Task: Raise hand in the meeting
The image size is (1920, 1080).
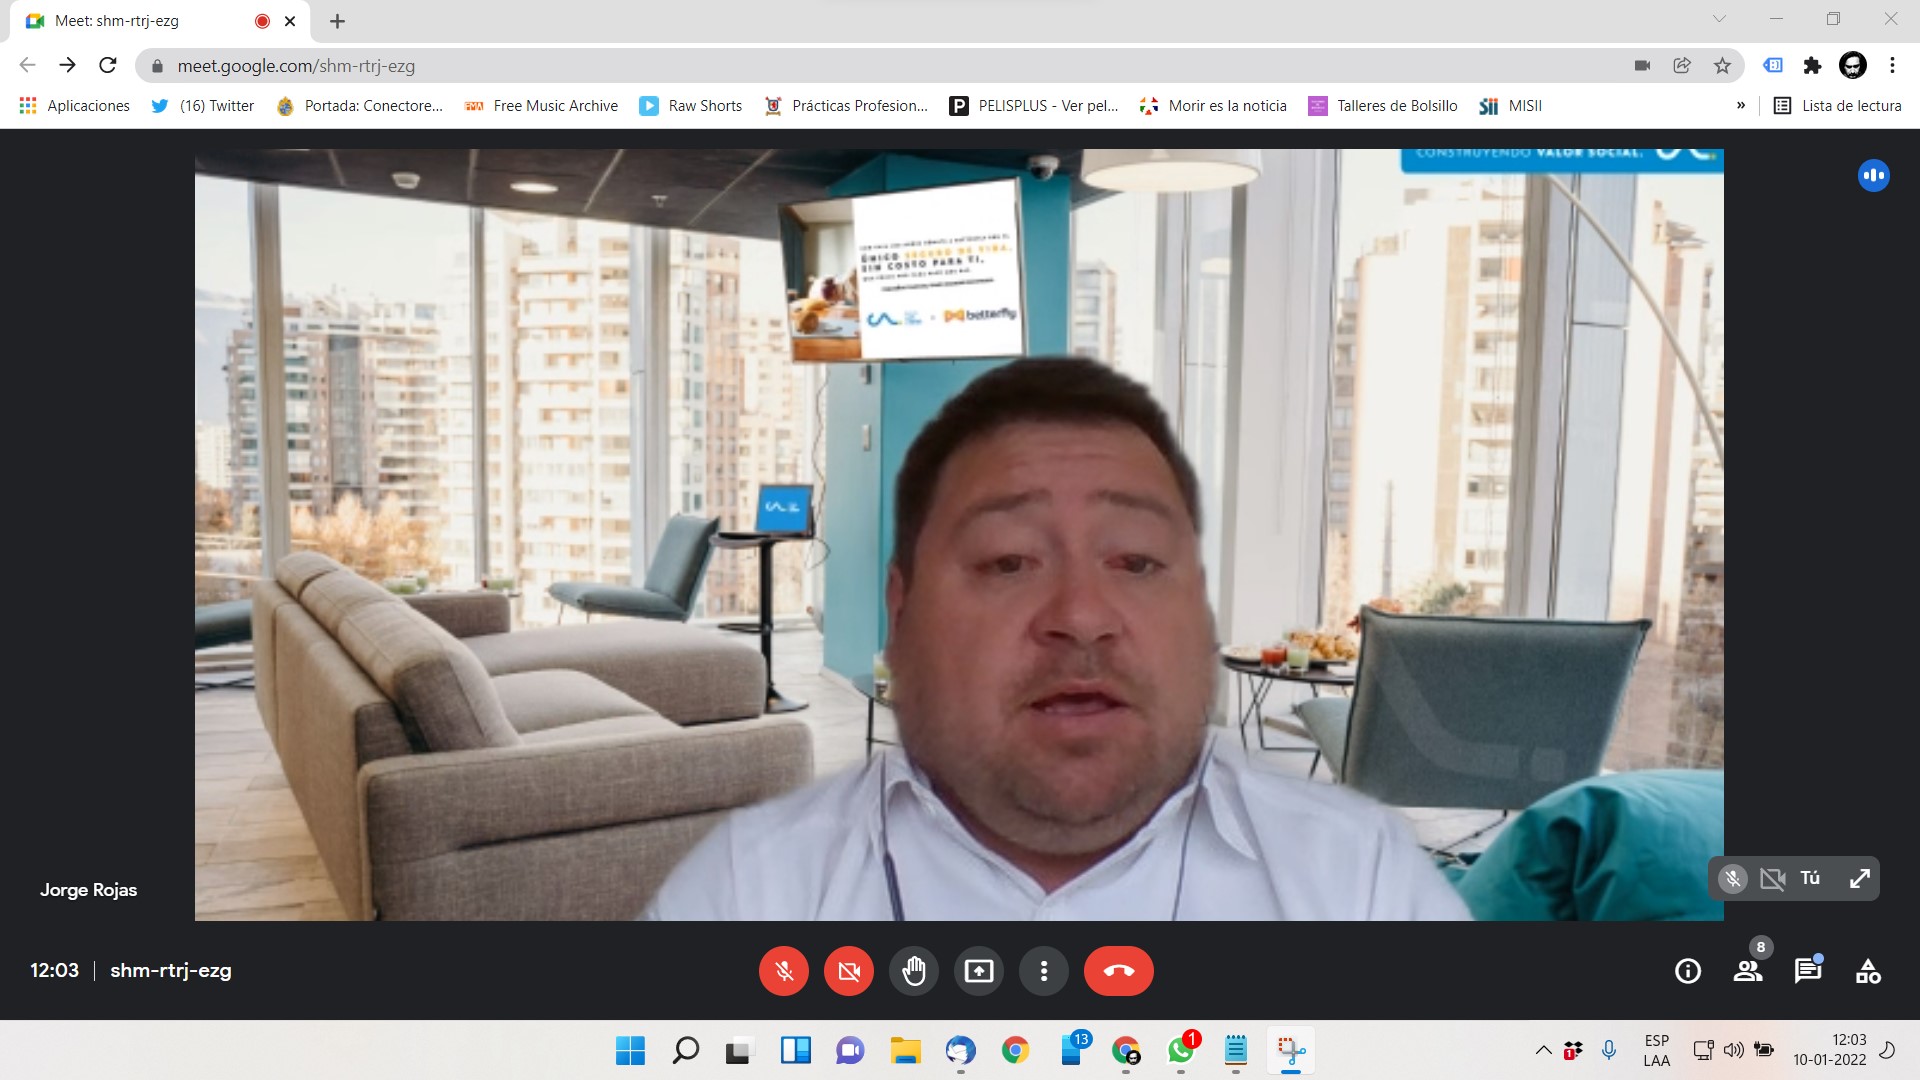Action: (x=914, y=971)
